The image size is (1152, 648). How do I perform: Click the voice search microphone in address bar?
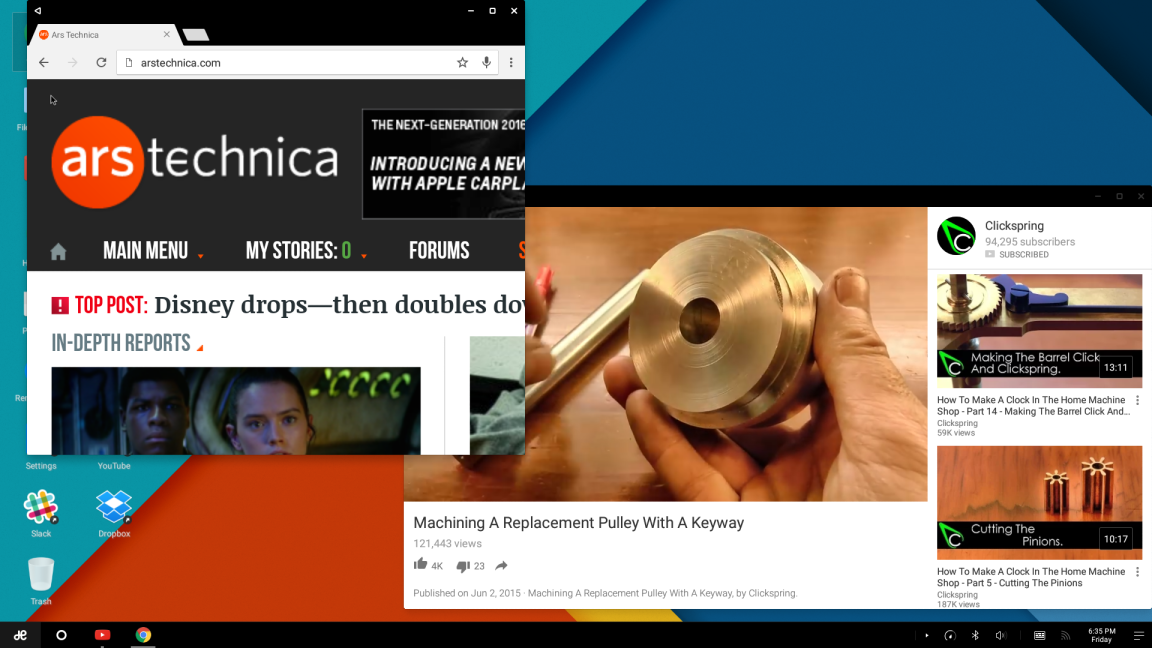[486, 62]
